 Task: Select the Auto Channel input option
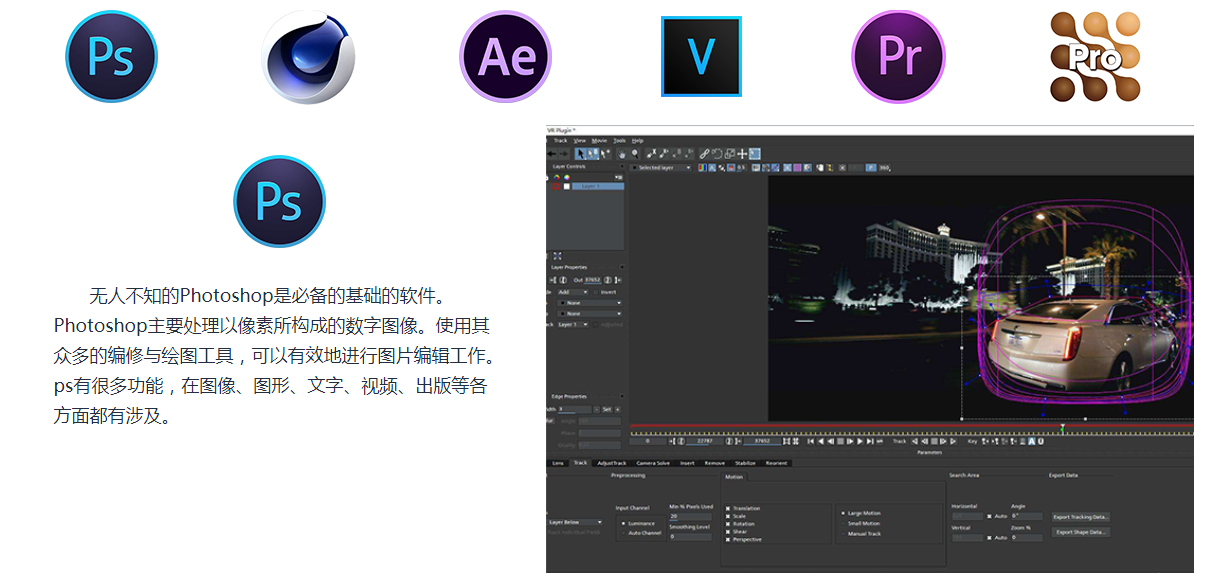pyautogui.click(x=623, y=533)
